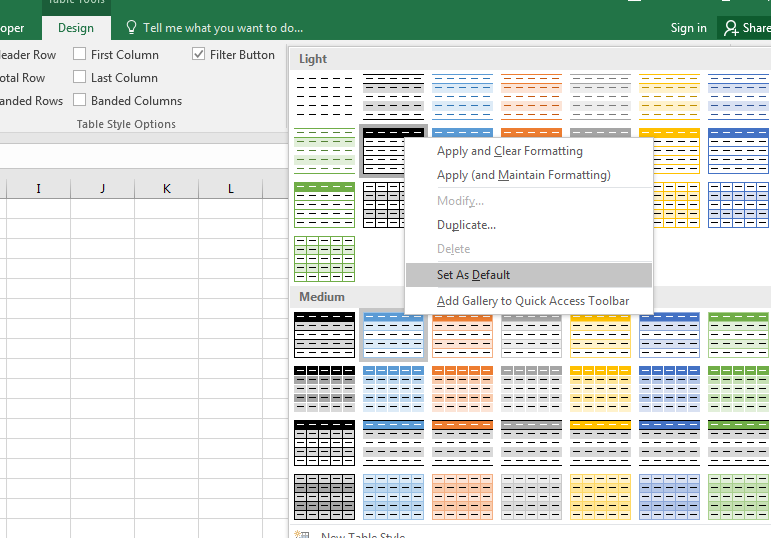This screenshot has height=538, width=771.
Task: Select the green Medium banded style, first row
Action: [x=738, y=335]
